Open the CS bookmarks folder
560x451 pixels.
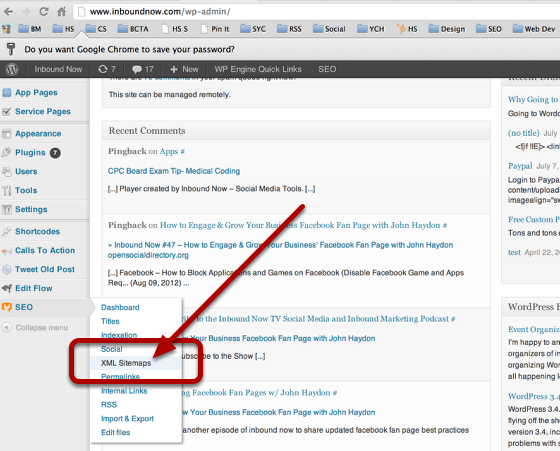tap(96, 29)
